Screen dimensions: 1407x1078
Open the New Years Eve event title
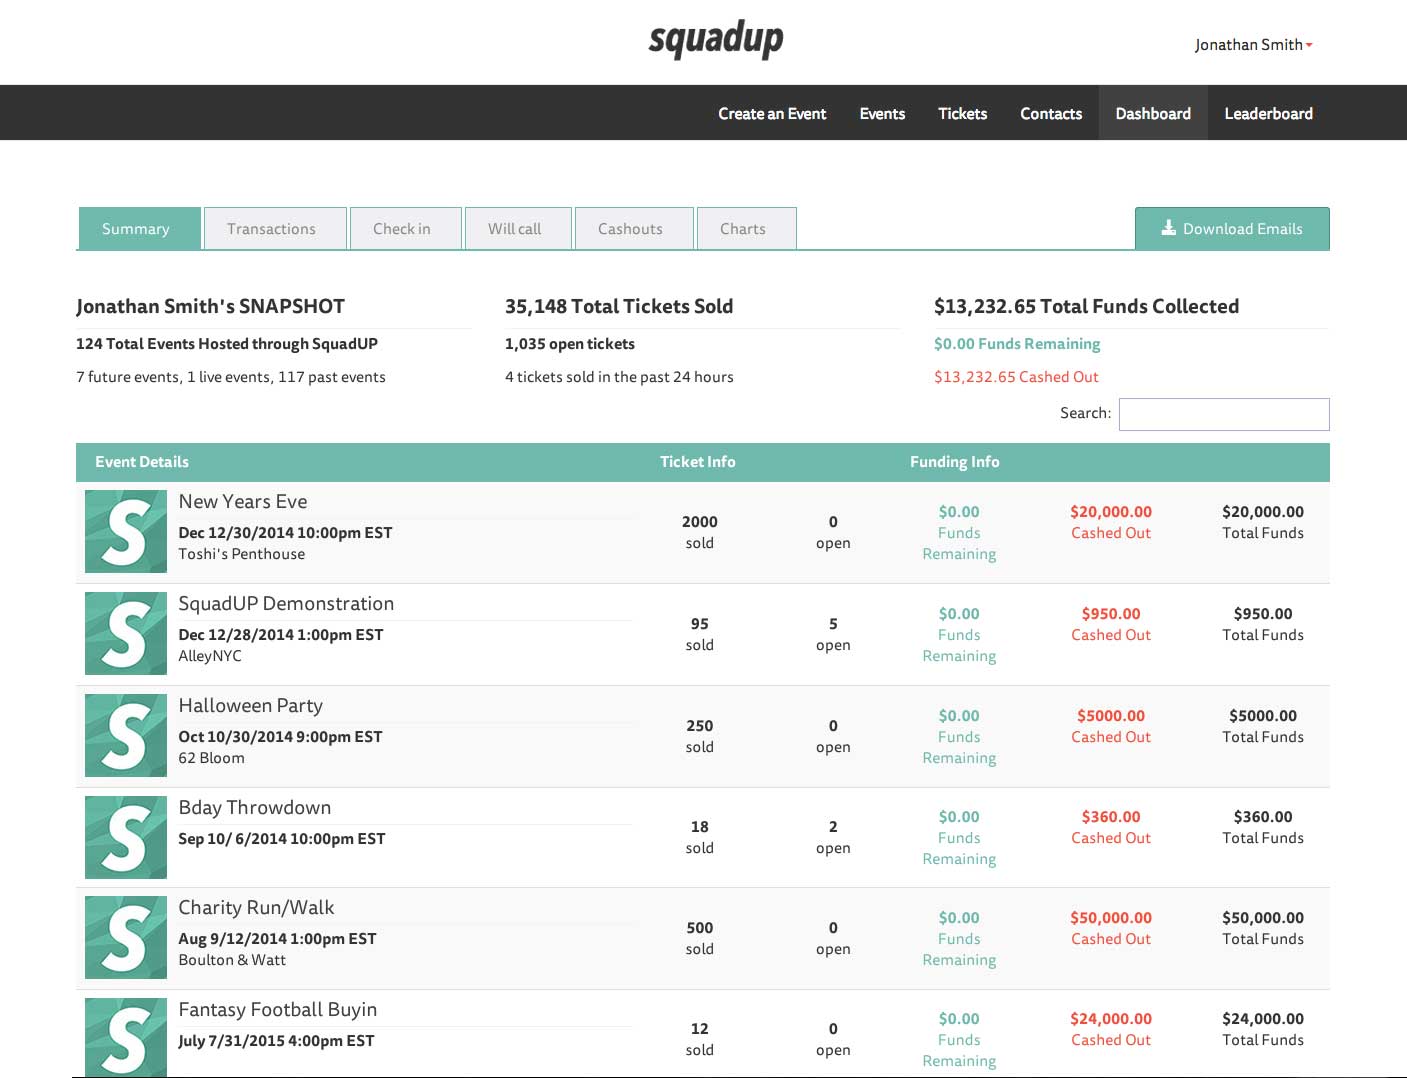(243, 502)
